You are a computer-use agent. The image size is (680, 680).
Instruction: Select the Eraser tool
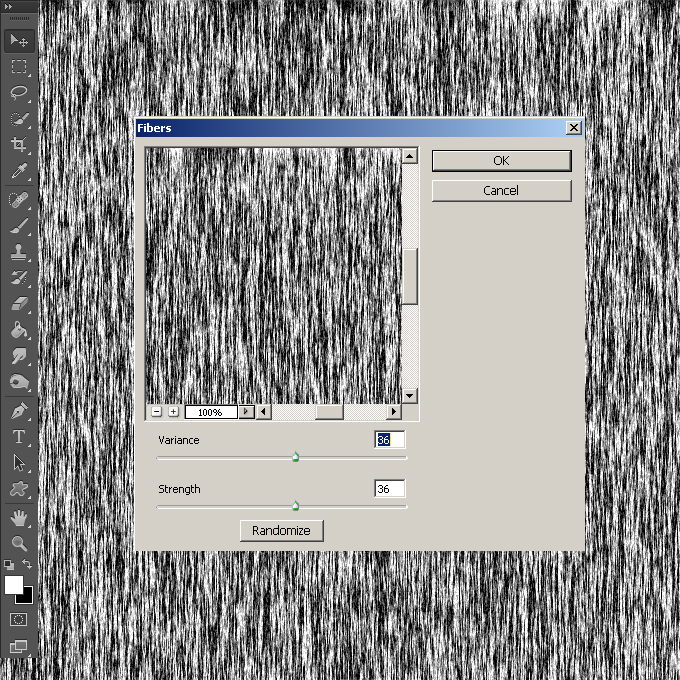[19, 304]
